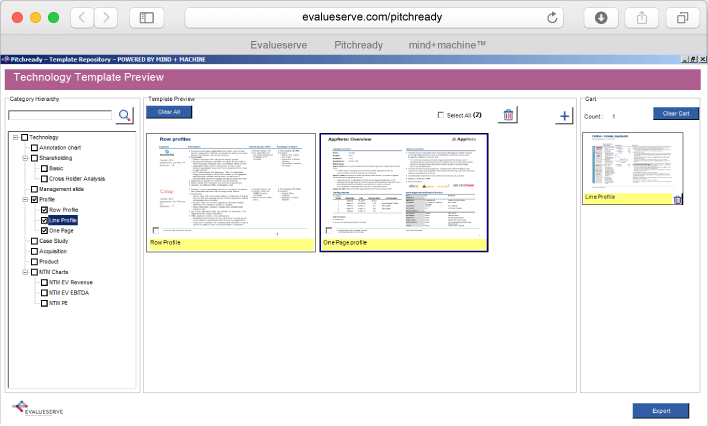Screen dimensions: 708x426
Task: Check the Acquisition checkbox
Action: 34,252
